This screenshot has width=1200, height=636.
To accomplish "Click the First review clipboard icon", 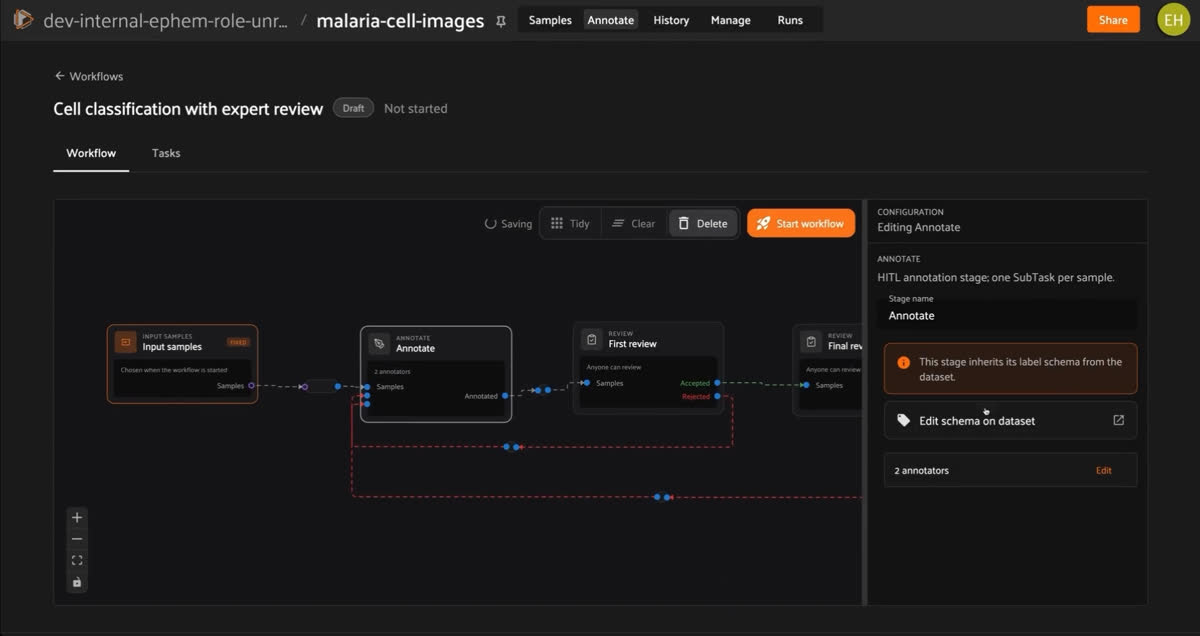I will 592,340.
